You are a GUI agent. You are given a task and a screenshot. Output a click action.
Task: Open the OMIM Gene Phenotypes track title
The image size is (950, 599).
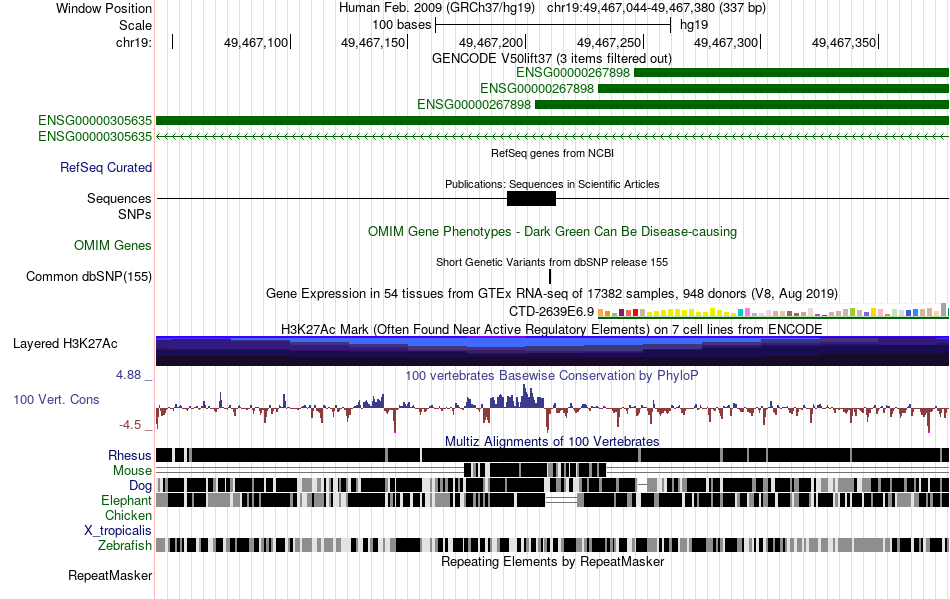click(x=553, y=231)
